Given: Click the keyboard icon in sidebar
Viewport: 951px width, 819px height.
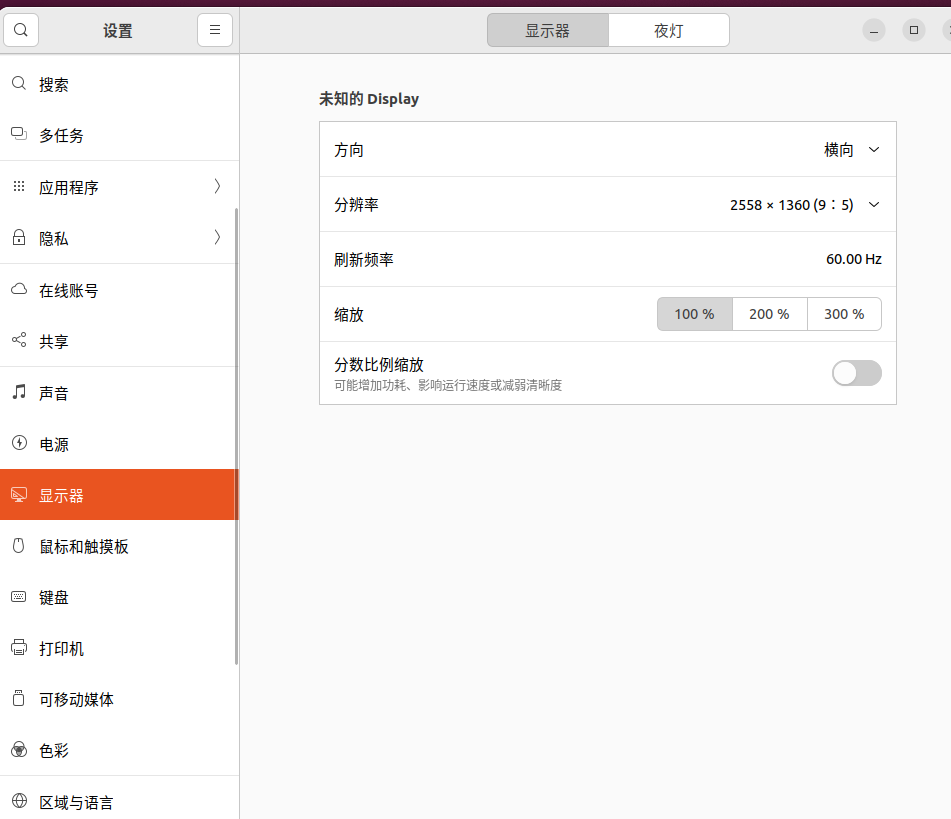Looking at the screenshot, I should pos(18,597).
